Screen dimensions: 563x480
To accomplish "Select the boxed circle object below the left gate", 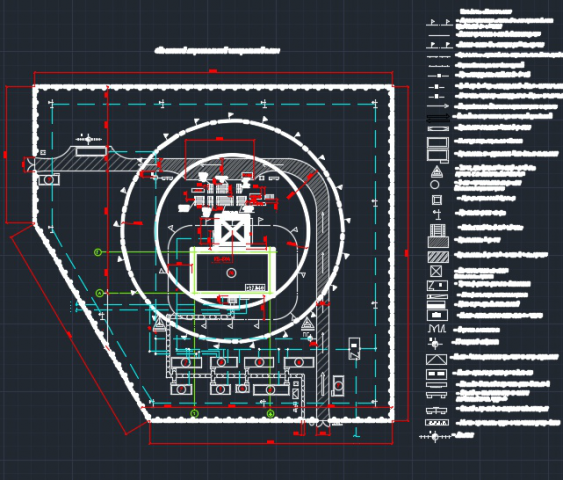I will (49, 180).
